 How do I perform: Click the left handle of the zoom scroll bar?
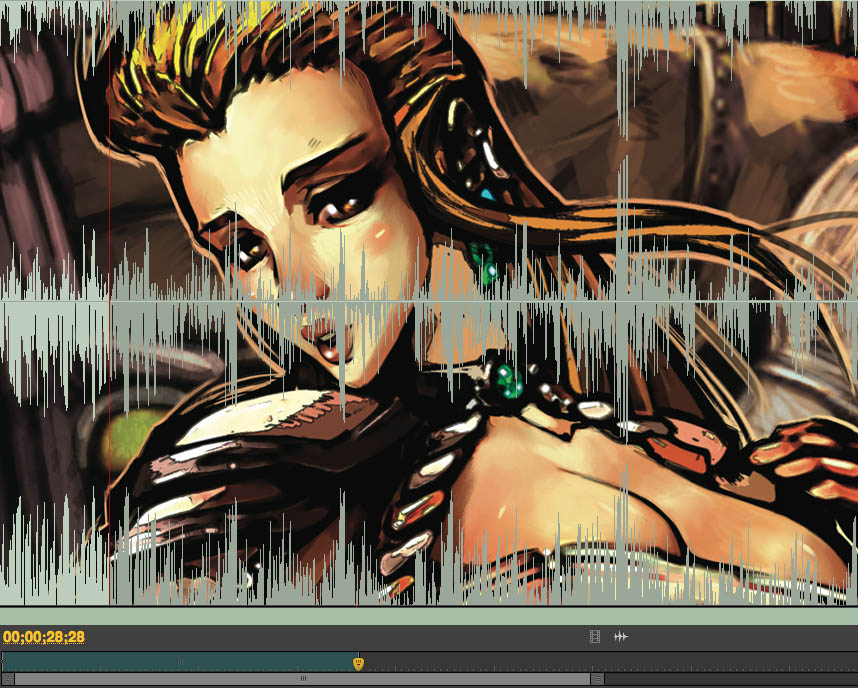click(x=8, y=679)
